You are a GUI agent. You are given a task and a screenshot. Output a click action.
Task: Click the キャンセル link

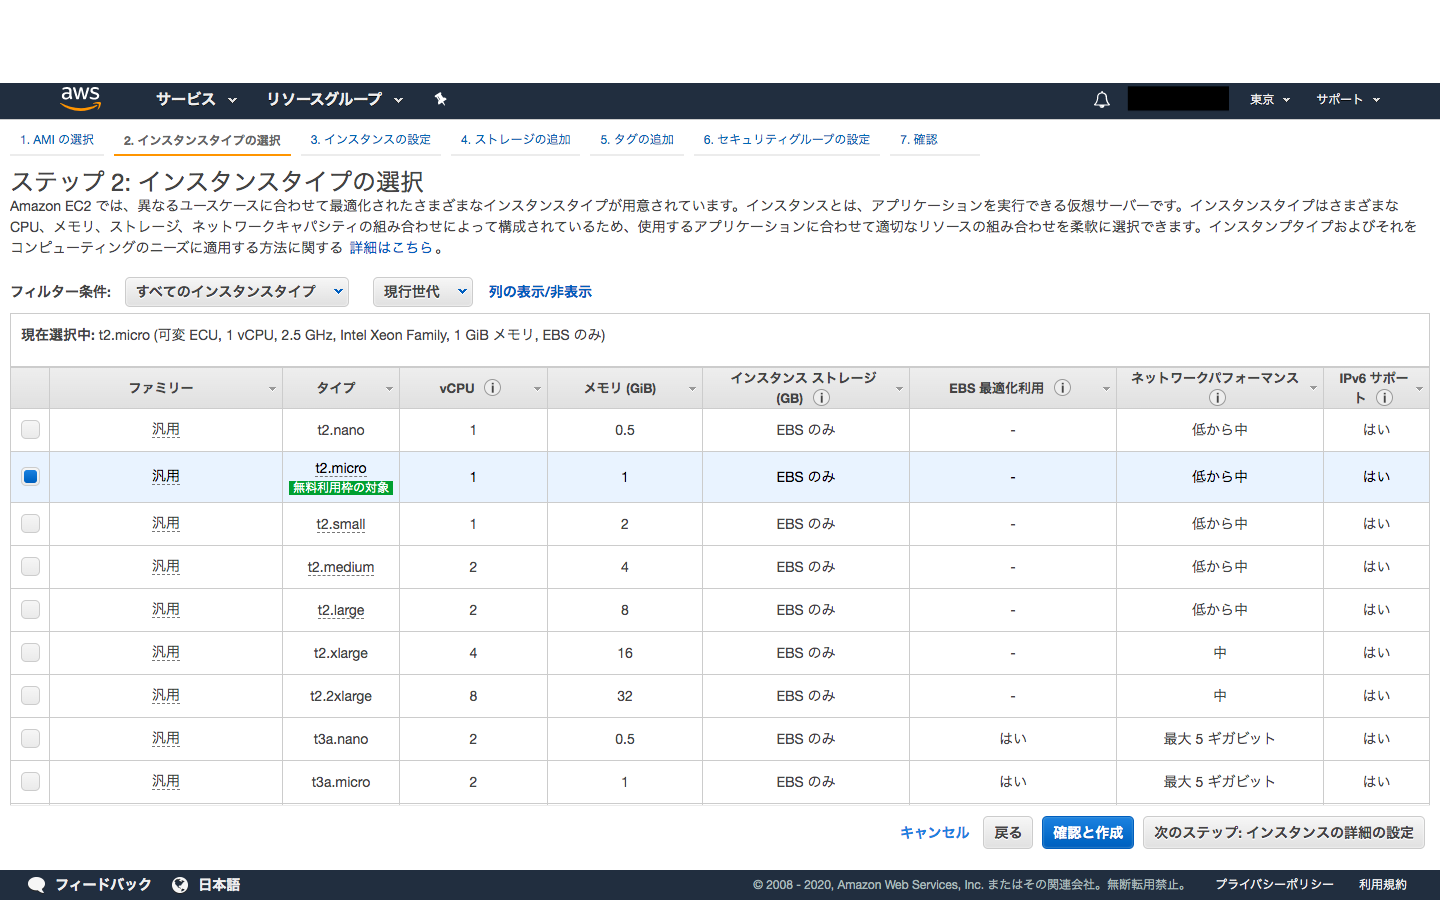(934, 832)
